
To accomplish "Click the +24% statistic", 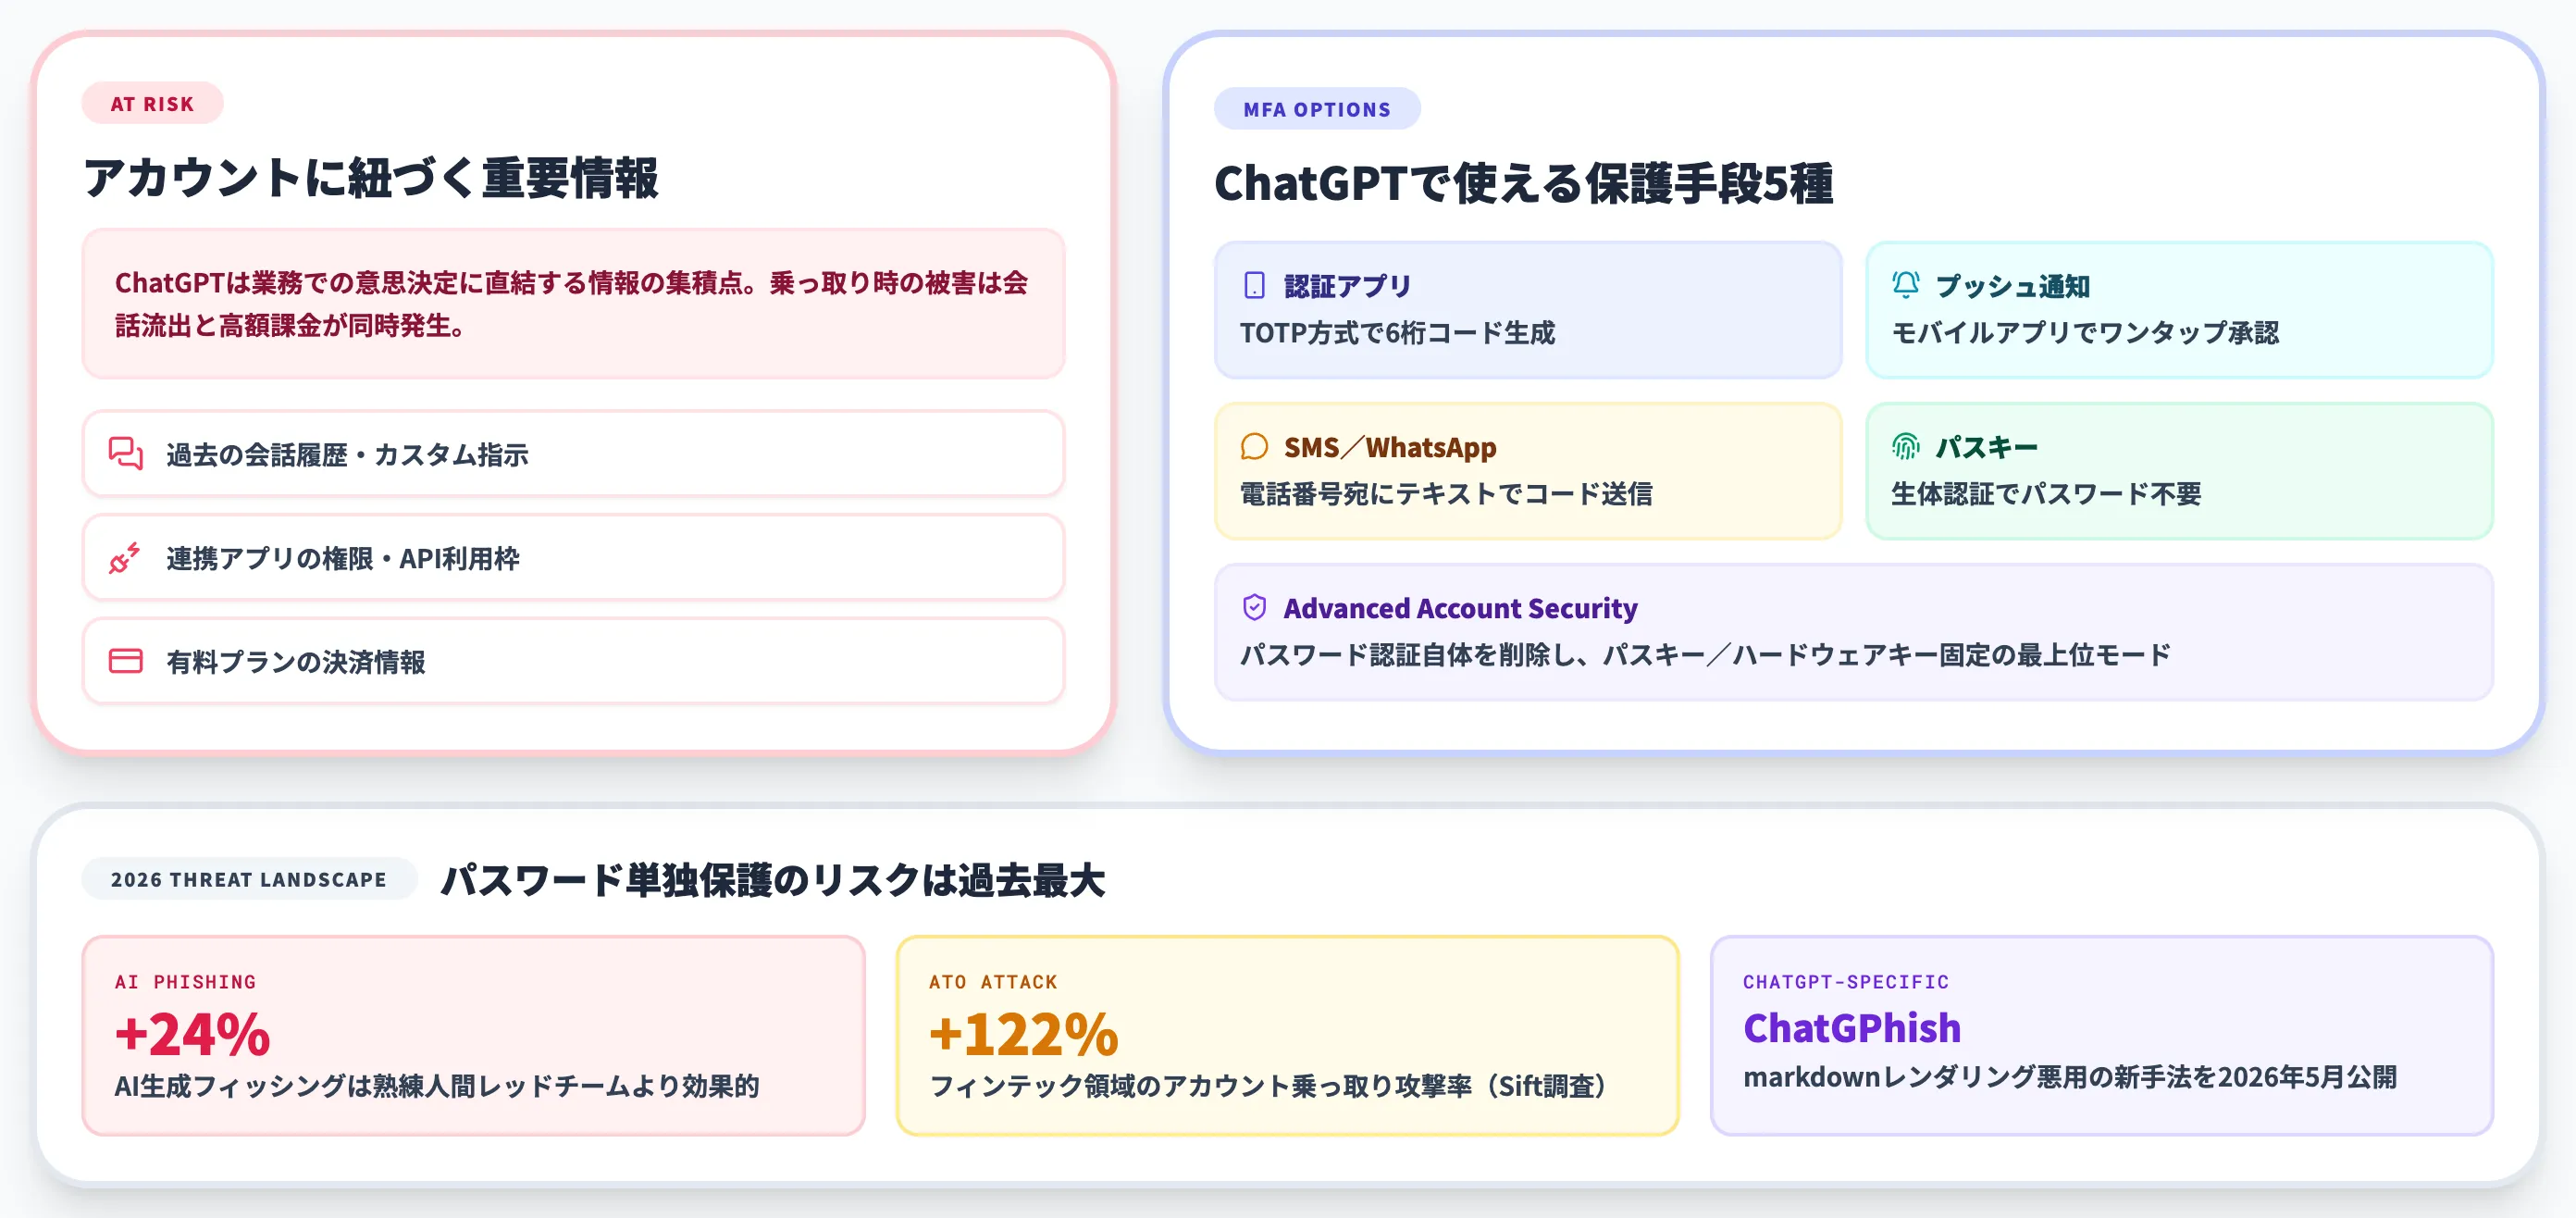I will [192, 1034].
